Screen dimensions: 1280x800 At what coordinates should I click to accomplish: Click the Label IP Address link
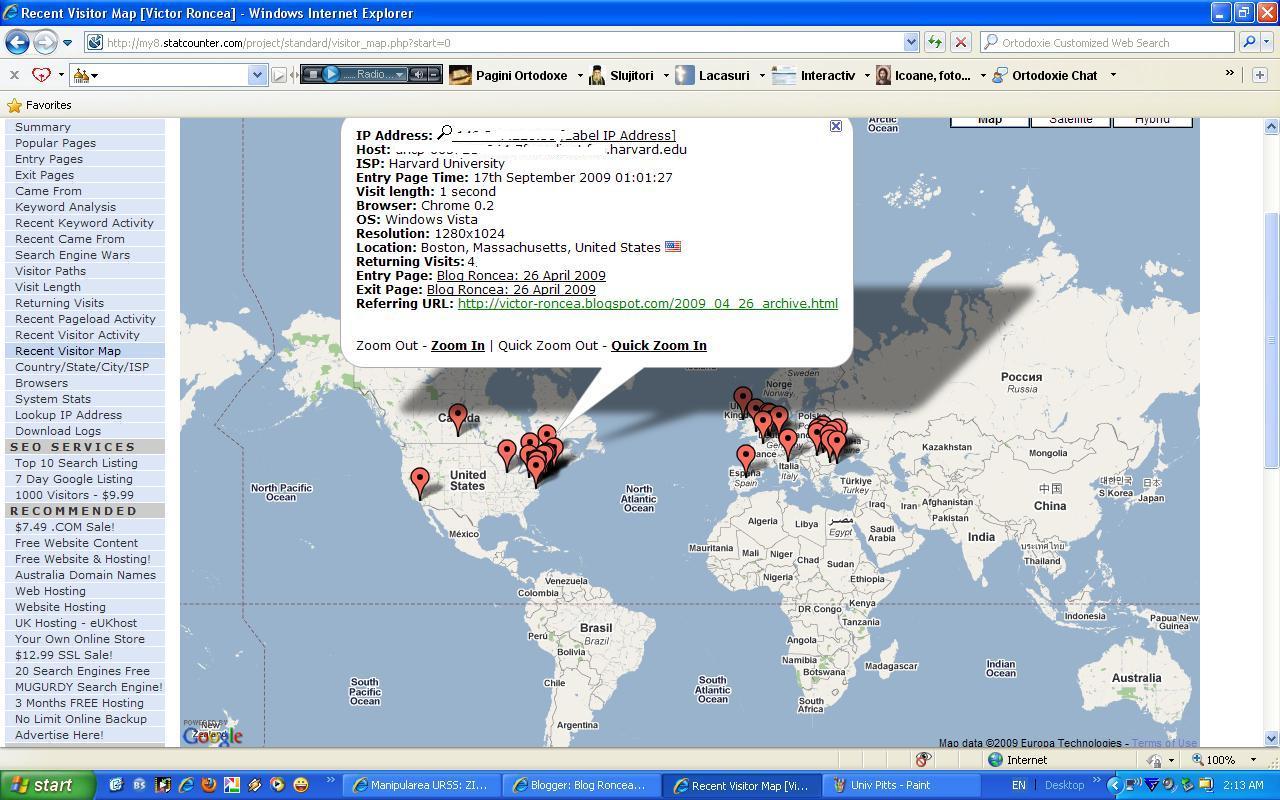(618, 135)
